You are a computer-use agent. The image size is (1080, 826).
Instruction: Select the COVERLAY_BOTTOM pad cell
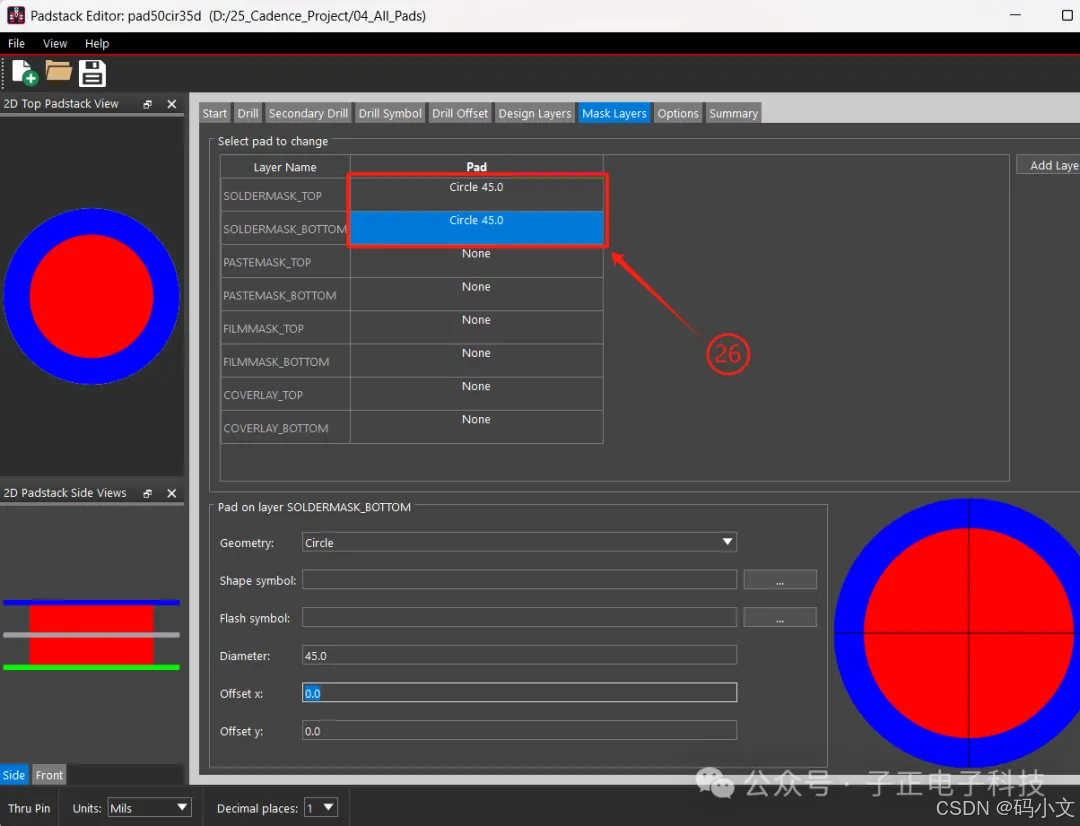coord(477,426)
